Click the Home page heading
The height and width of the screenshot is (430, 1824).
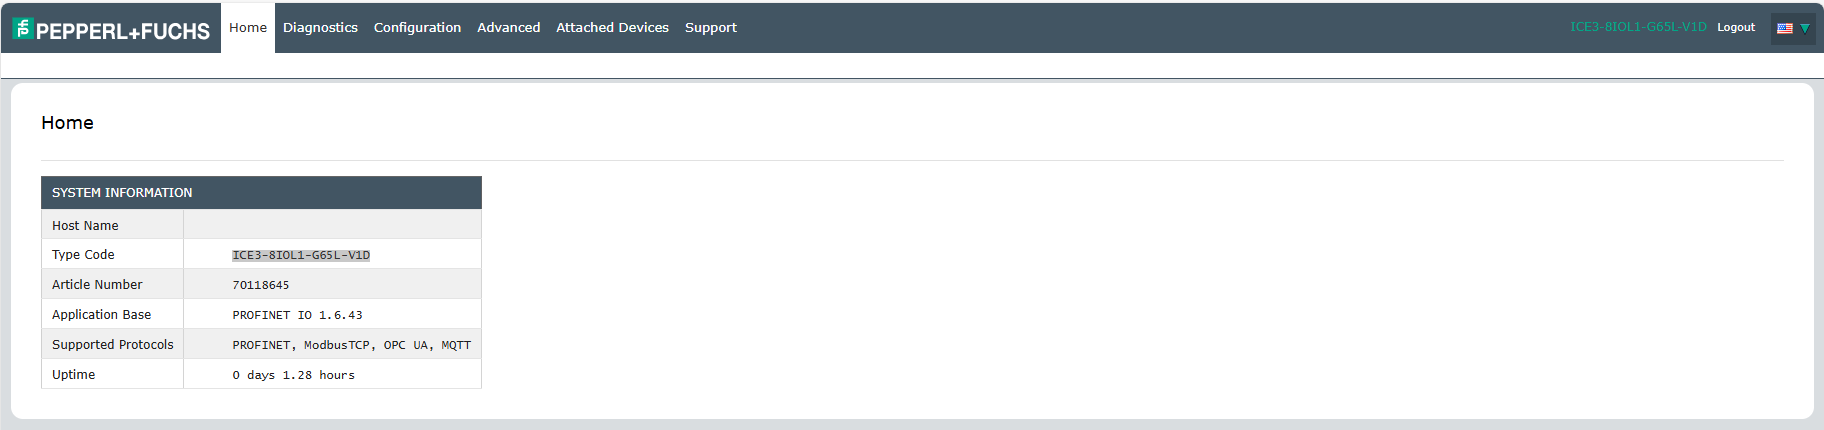coord(67,123)
